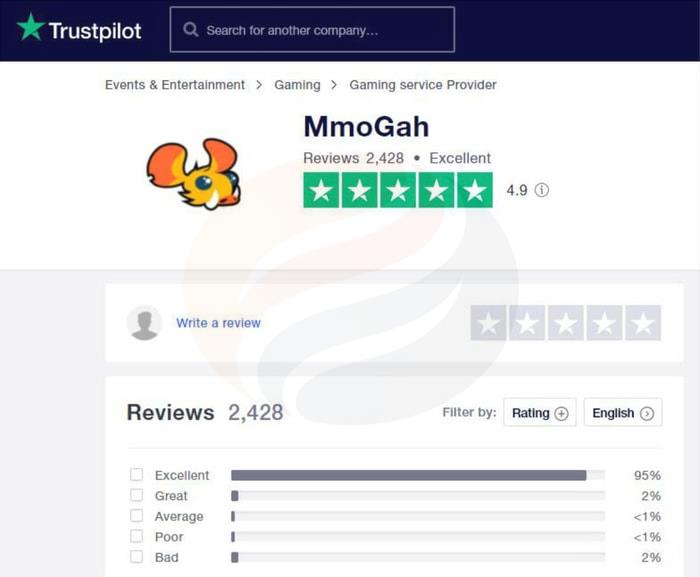This screenshot has width=700, height=577.
Task: Rate one star in the review box
Action: 489,323
